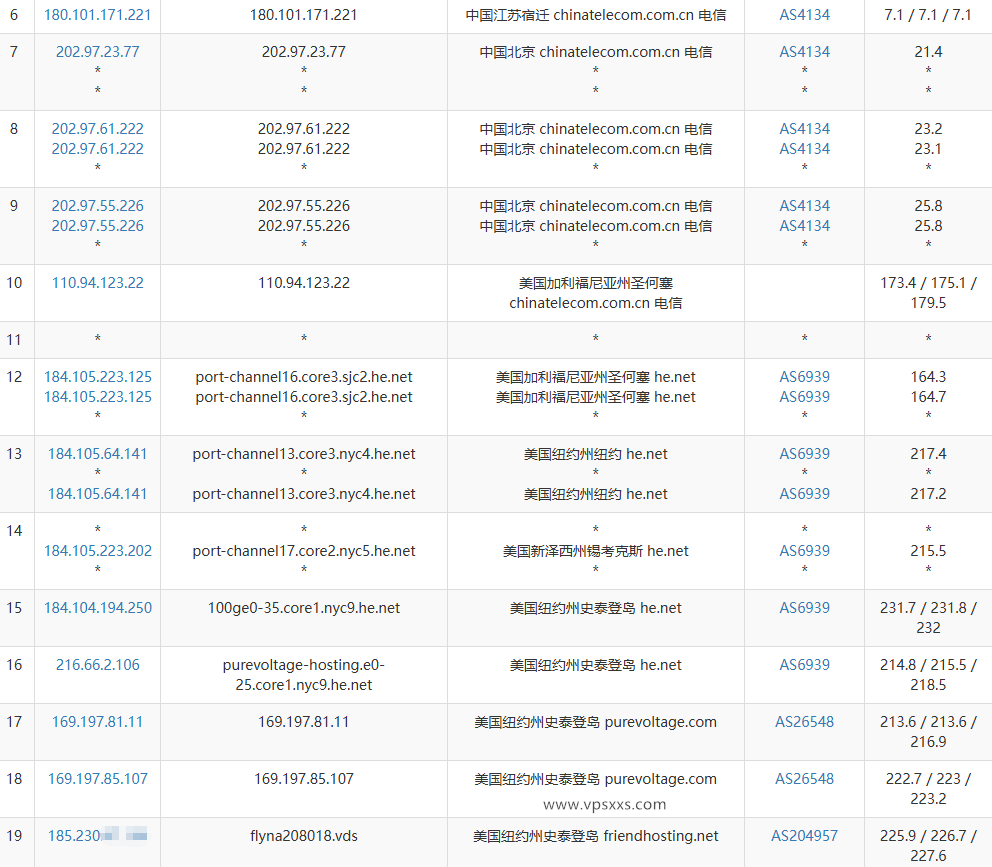Select the 美国加利福尼亚州圣何塞 chinatelecom location
This screenshot has width=992, height=867.
595,293
